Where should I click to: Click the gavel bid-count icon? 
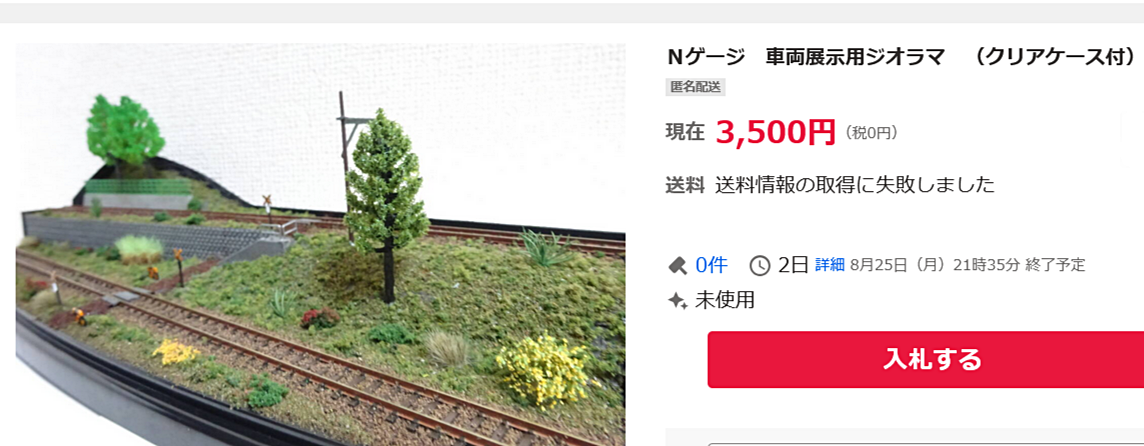(x=678, y=265)
